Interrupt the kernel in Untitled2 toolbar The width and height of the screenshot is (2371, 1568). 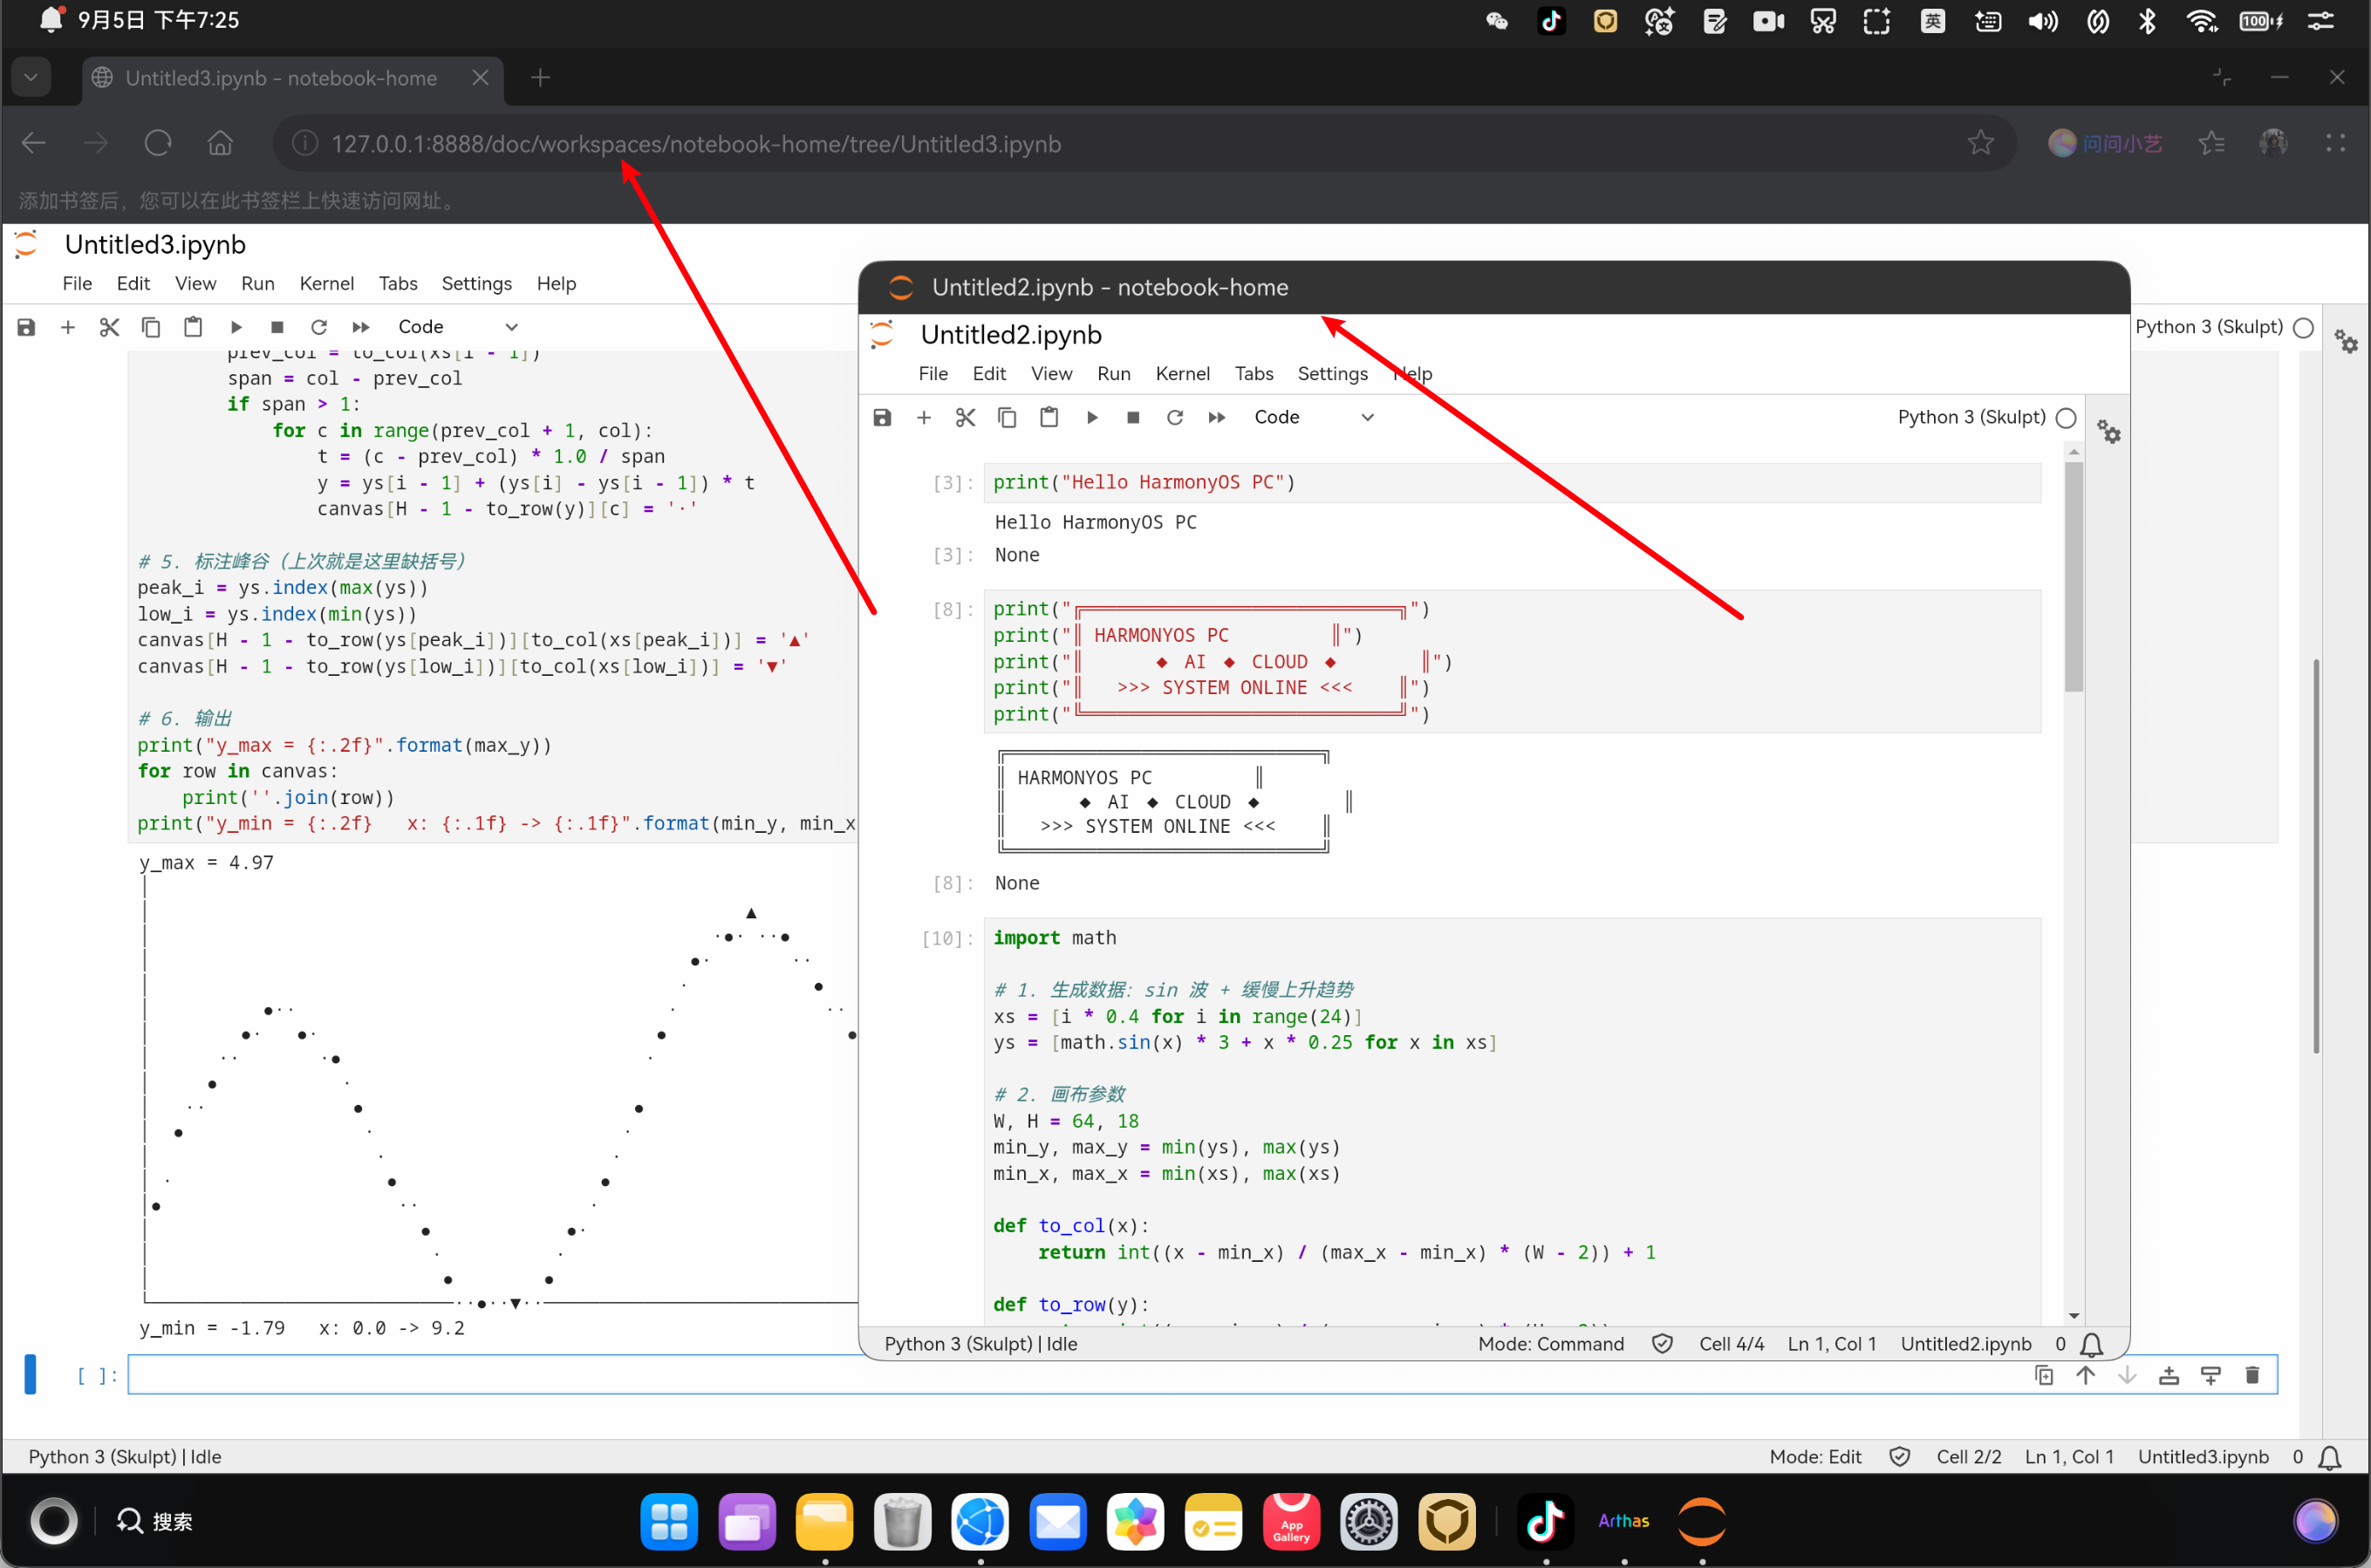click(1133, 417)
